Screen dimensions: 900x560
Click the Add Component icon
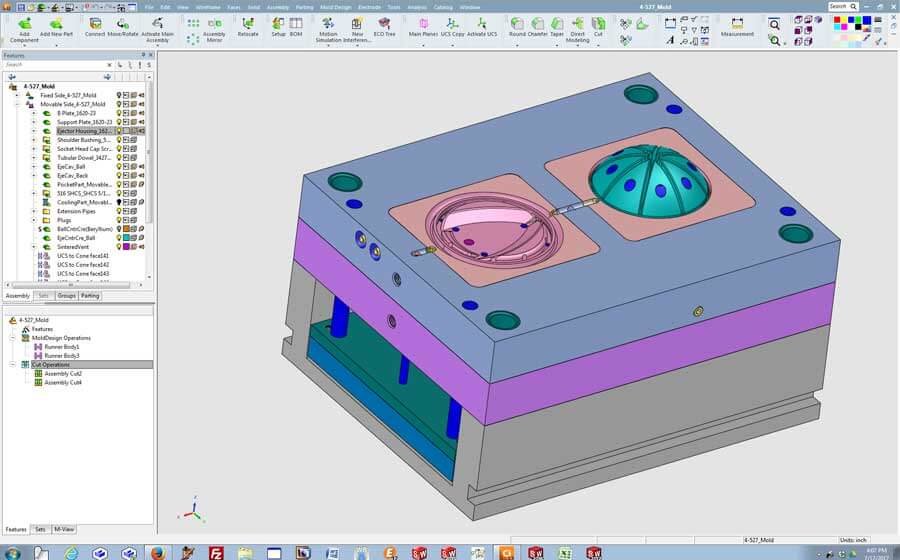[23, 25]
